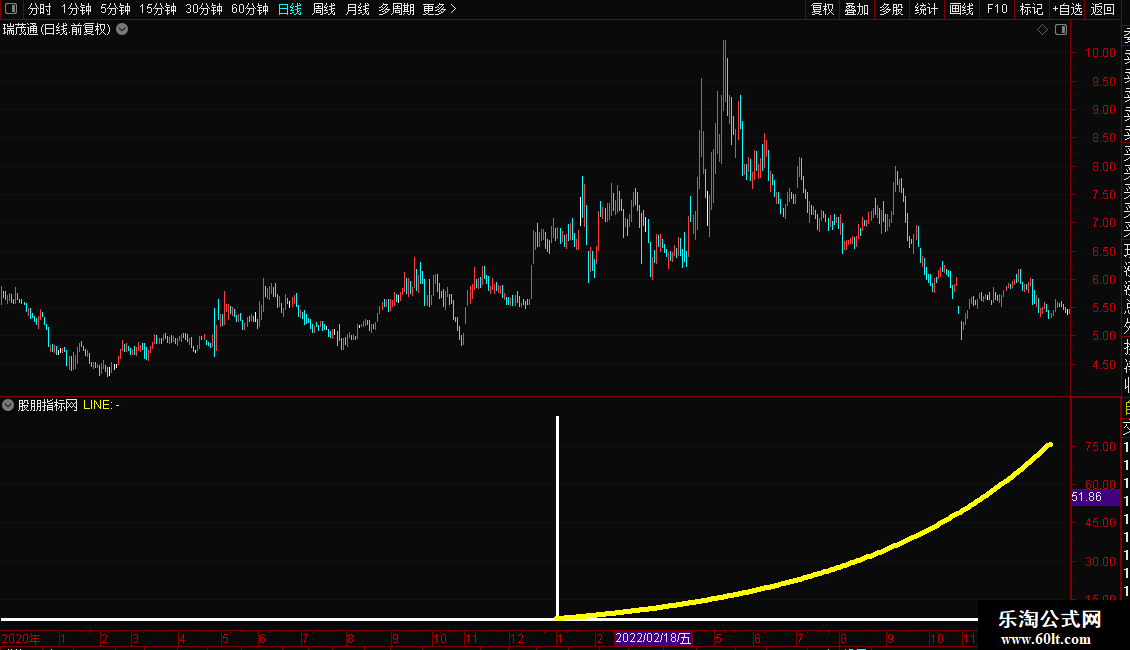
Task: Click the diamond icon in chart header
Action: pyautogui.click(x=1042, y=30)
